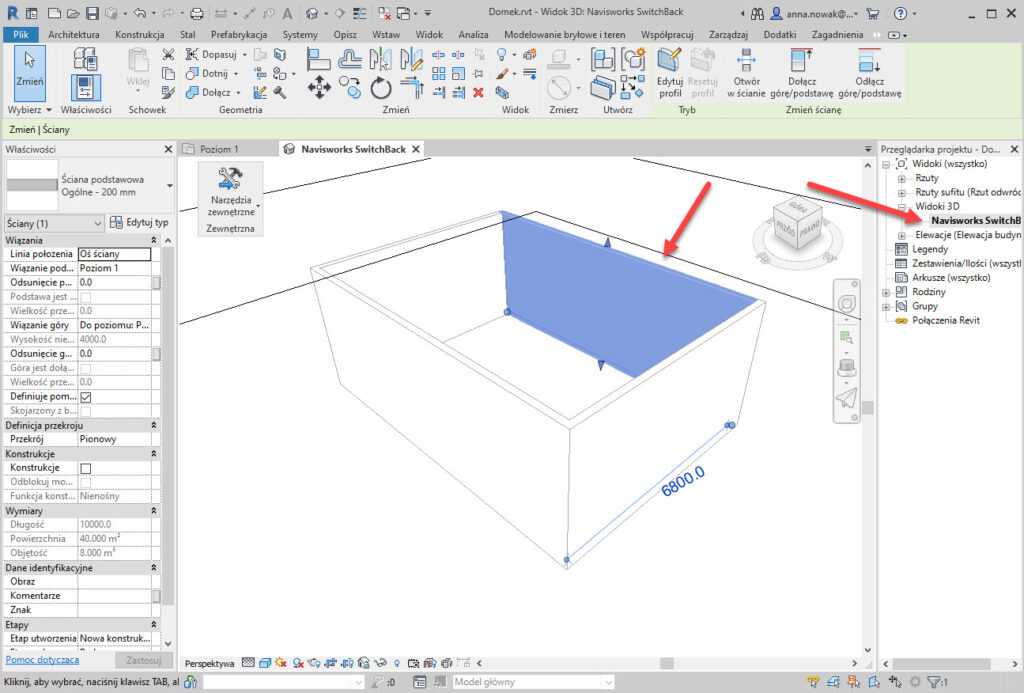Viewport: 1024px width, 693px height.
Task: Click the sunglasses temporary hide/isolate icon
Action: [x=380, y=662]
